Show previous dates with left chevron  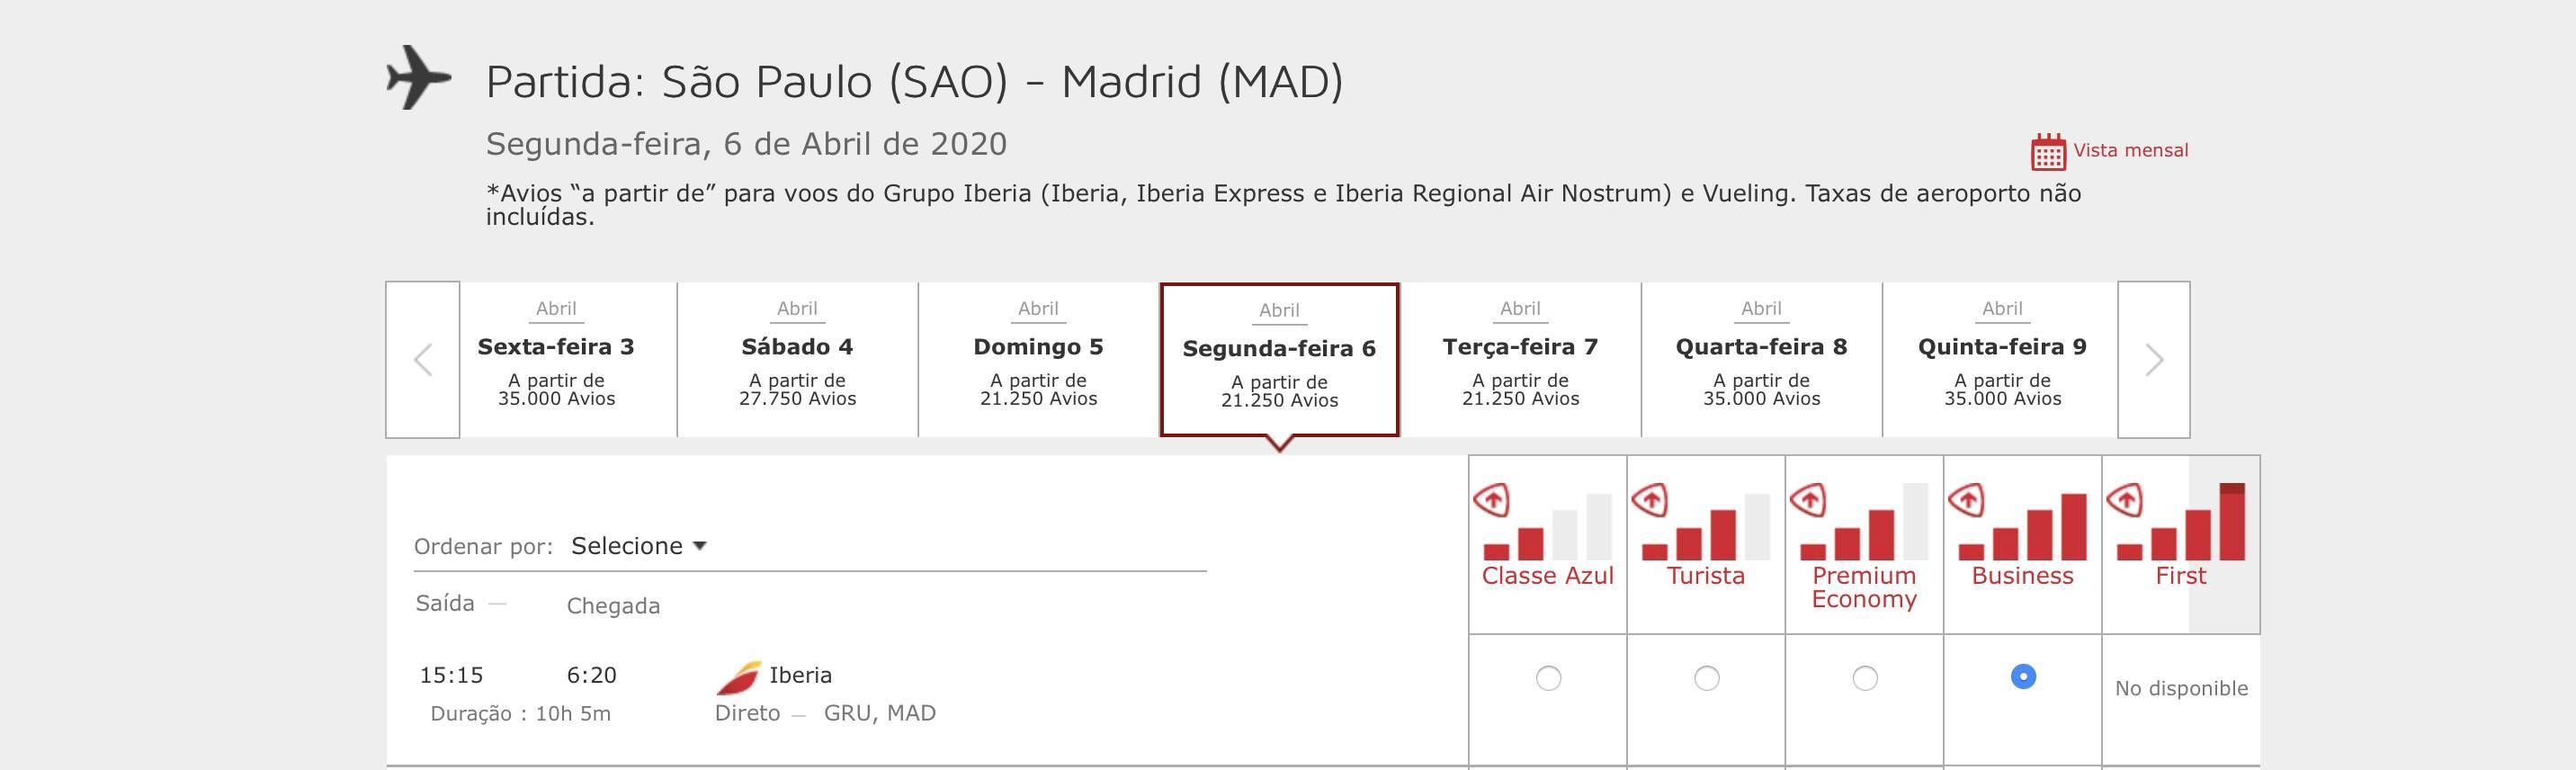click(423, 360)
